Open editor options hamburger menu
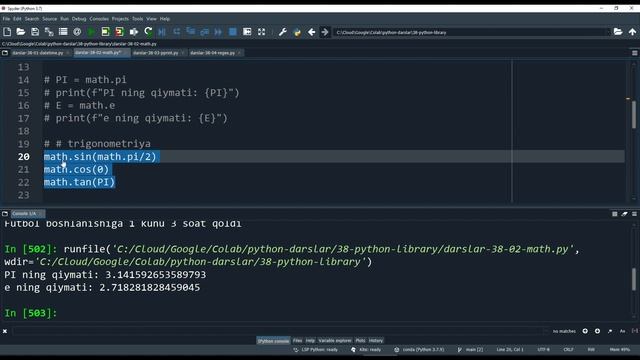This screenshot has height=360, width=640. (x=634, y=53)
